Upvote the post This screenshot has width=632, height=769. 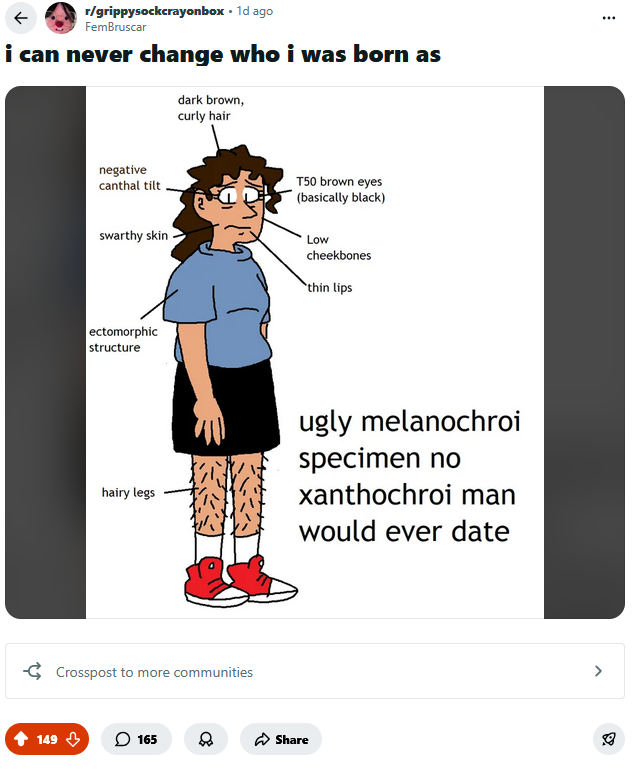21,739
